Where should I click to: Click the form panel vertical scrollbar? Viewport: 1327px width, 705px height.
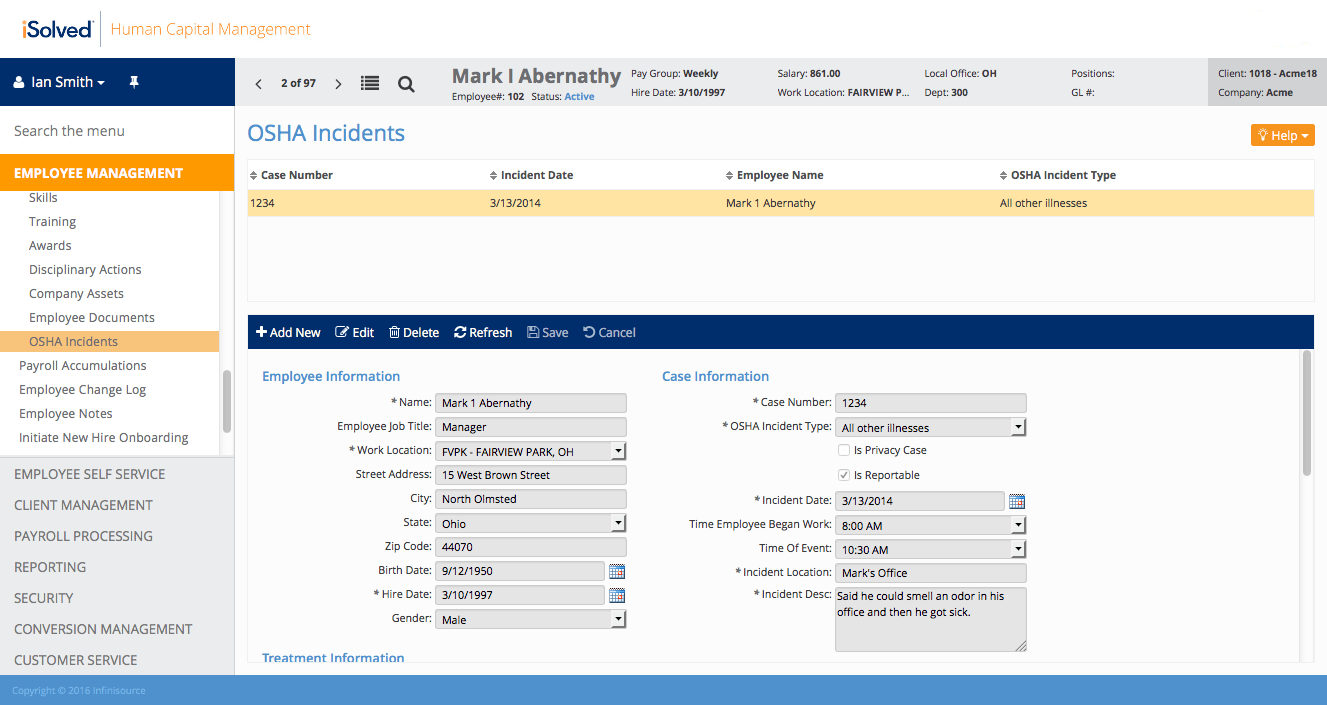pyautogui.click(x=1306, y=415)
